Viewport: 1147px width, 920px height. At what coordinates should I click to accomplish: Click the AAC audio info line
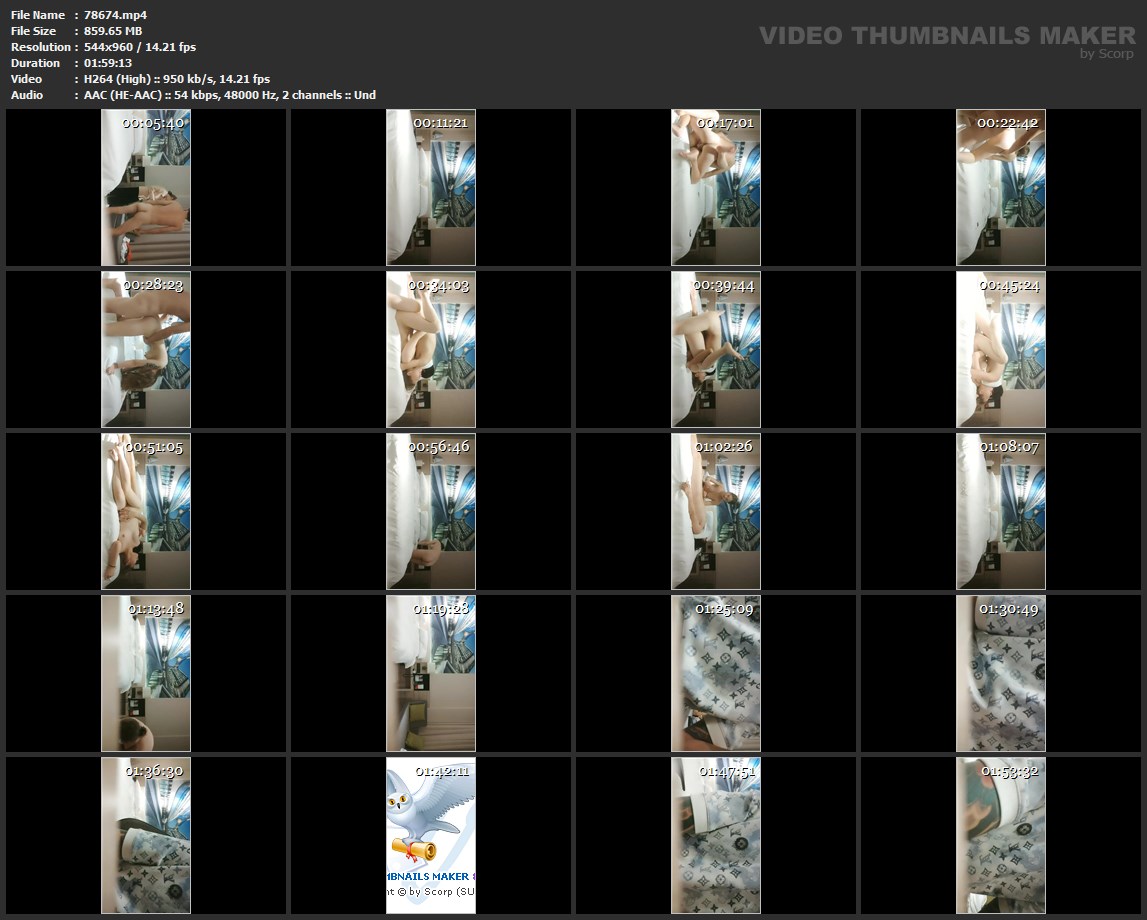pyautogui.click(x=229, y=95)
